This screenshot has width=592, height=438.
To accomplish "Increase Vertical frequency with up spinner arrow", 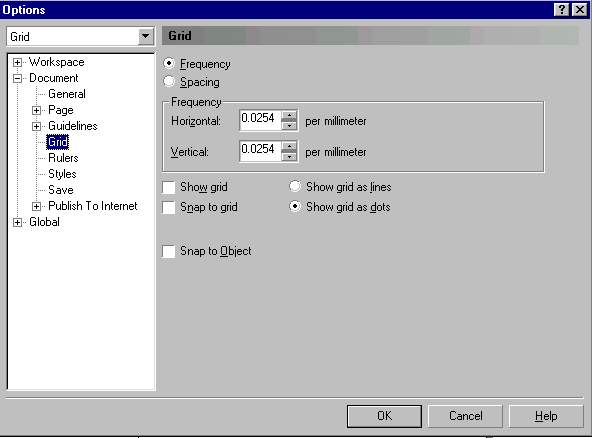I will click(x=289, y=146).
